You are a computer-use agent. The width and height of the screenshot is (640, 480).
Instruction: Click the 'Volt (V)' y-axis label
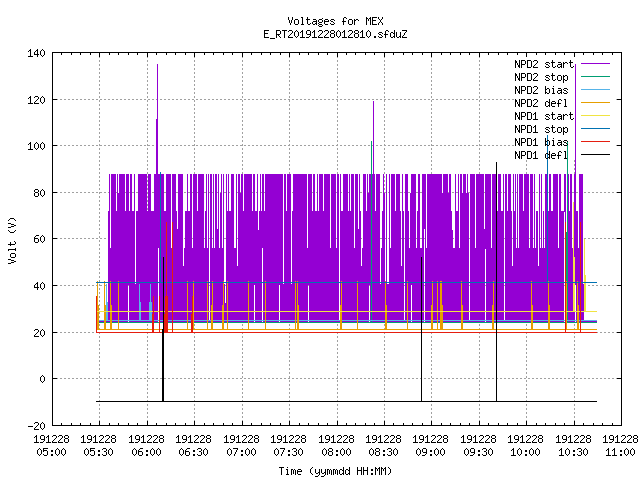12,240
